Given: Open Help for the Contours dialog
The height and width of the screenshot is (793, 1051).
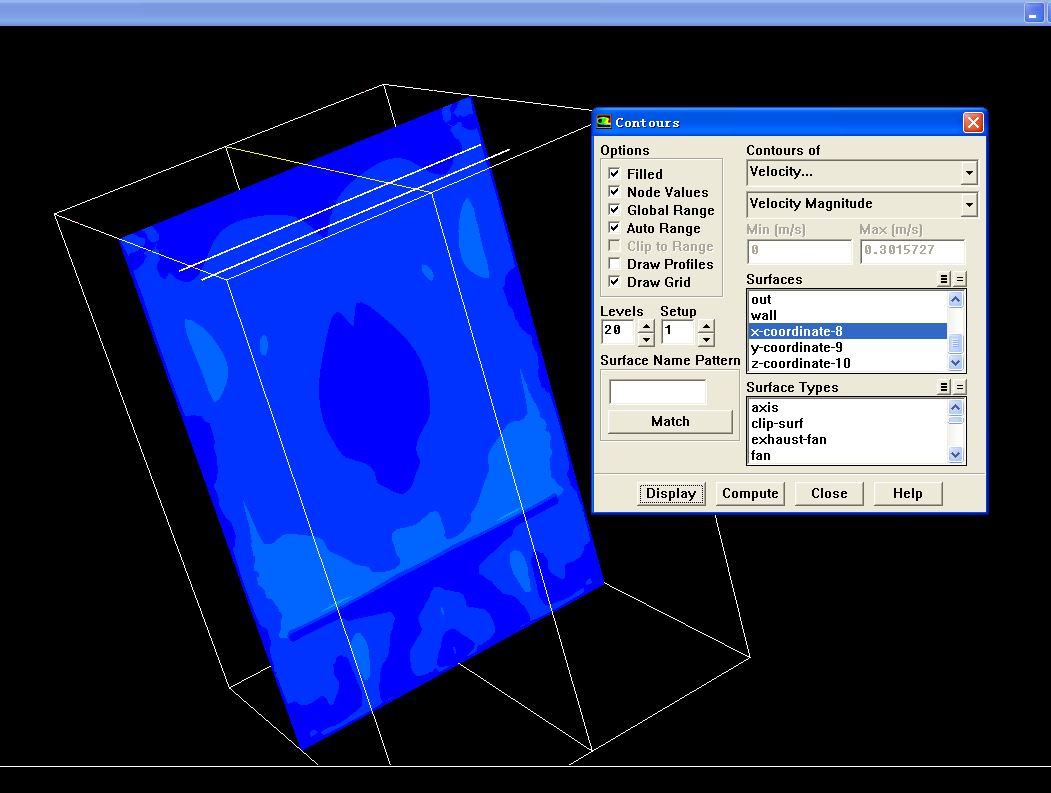Looking at the screenshot, I should click(907, 493).
